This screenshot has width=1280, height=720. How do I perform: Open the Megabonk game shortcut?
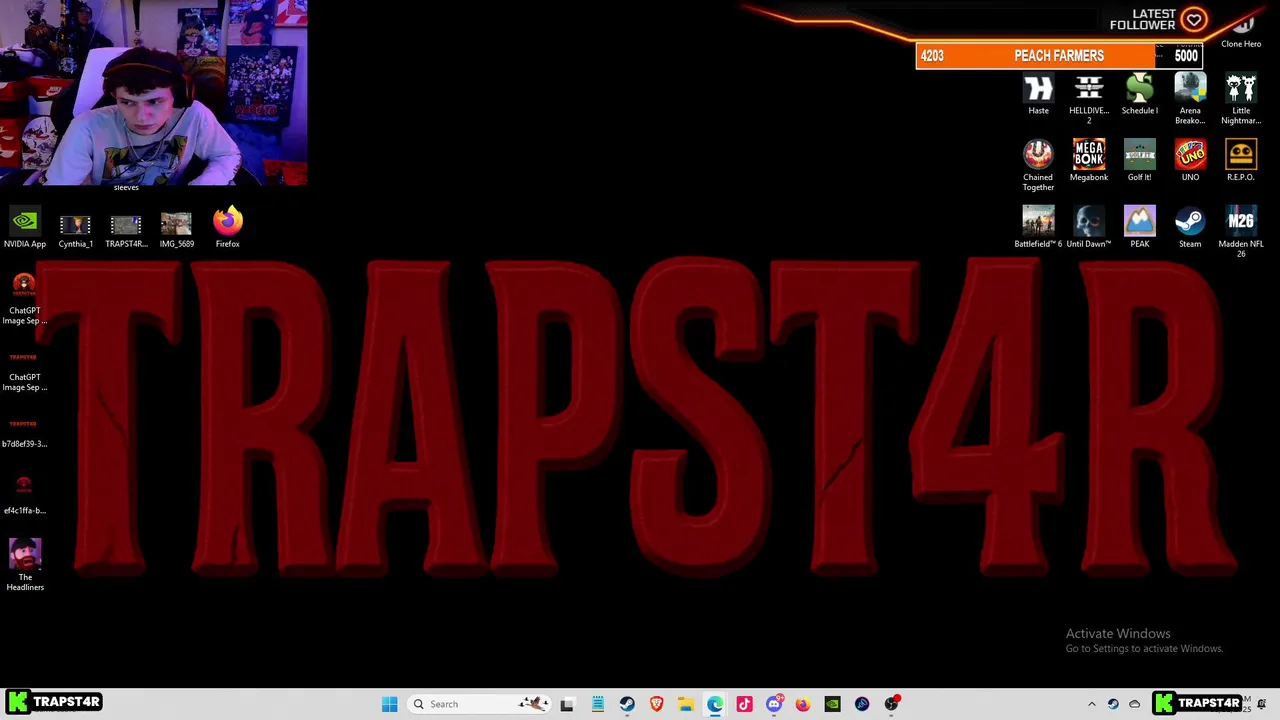1089,161
